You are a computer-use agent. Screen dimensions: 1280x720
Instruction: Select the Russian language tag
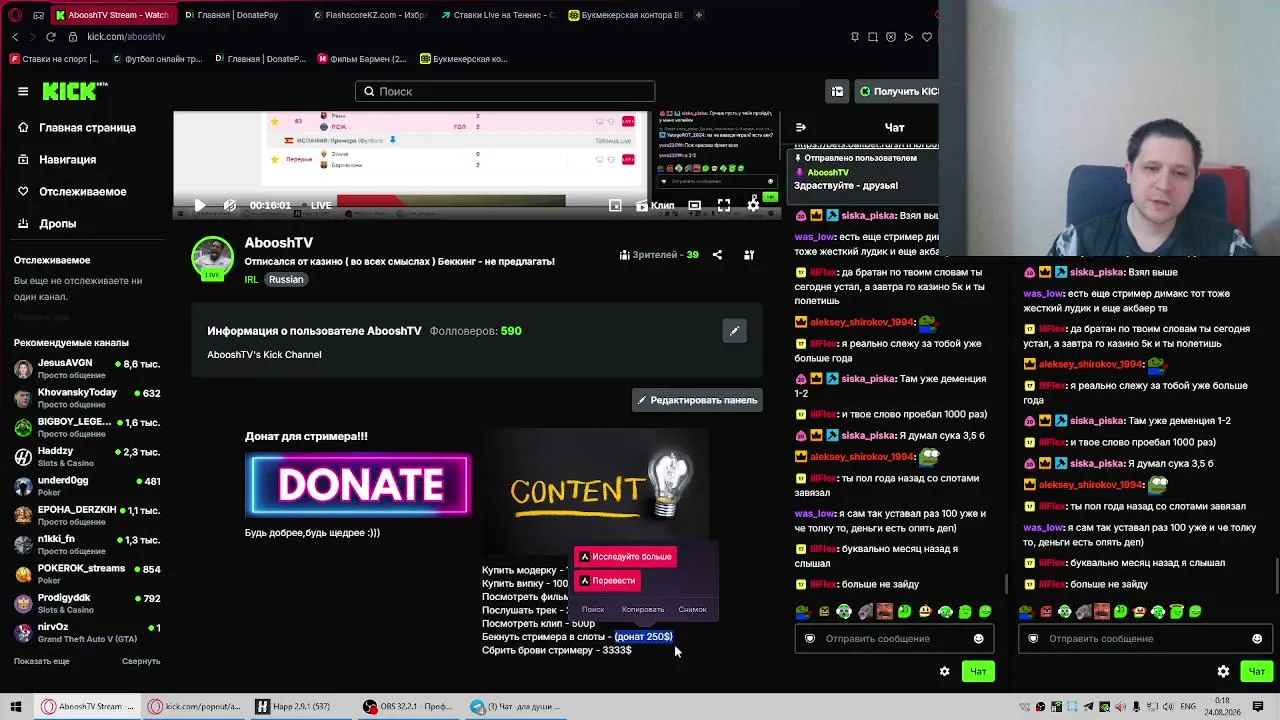[x=286, y=280]
